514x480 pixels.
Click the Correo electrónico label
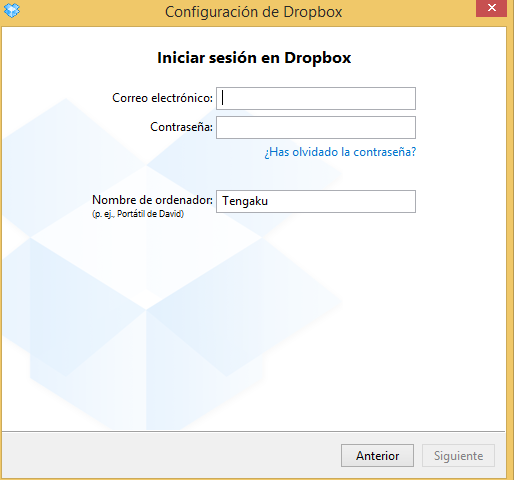click(162, 98)
